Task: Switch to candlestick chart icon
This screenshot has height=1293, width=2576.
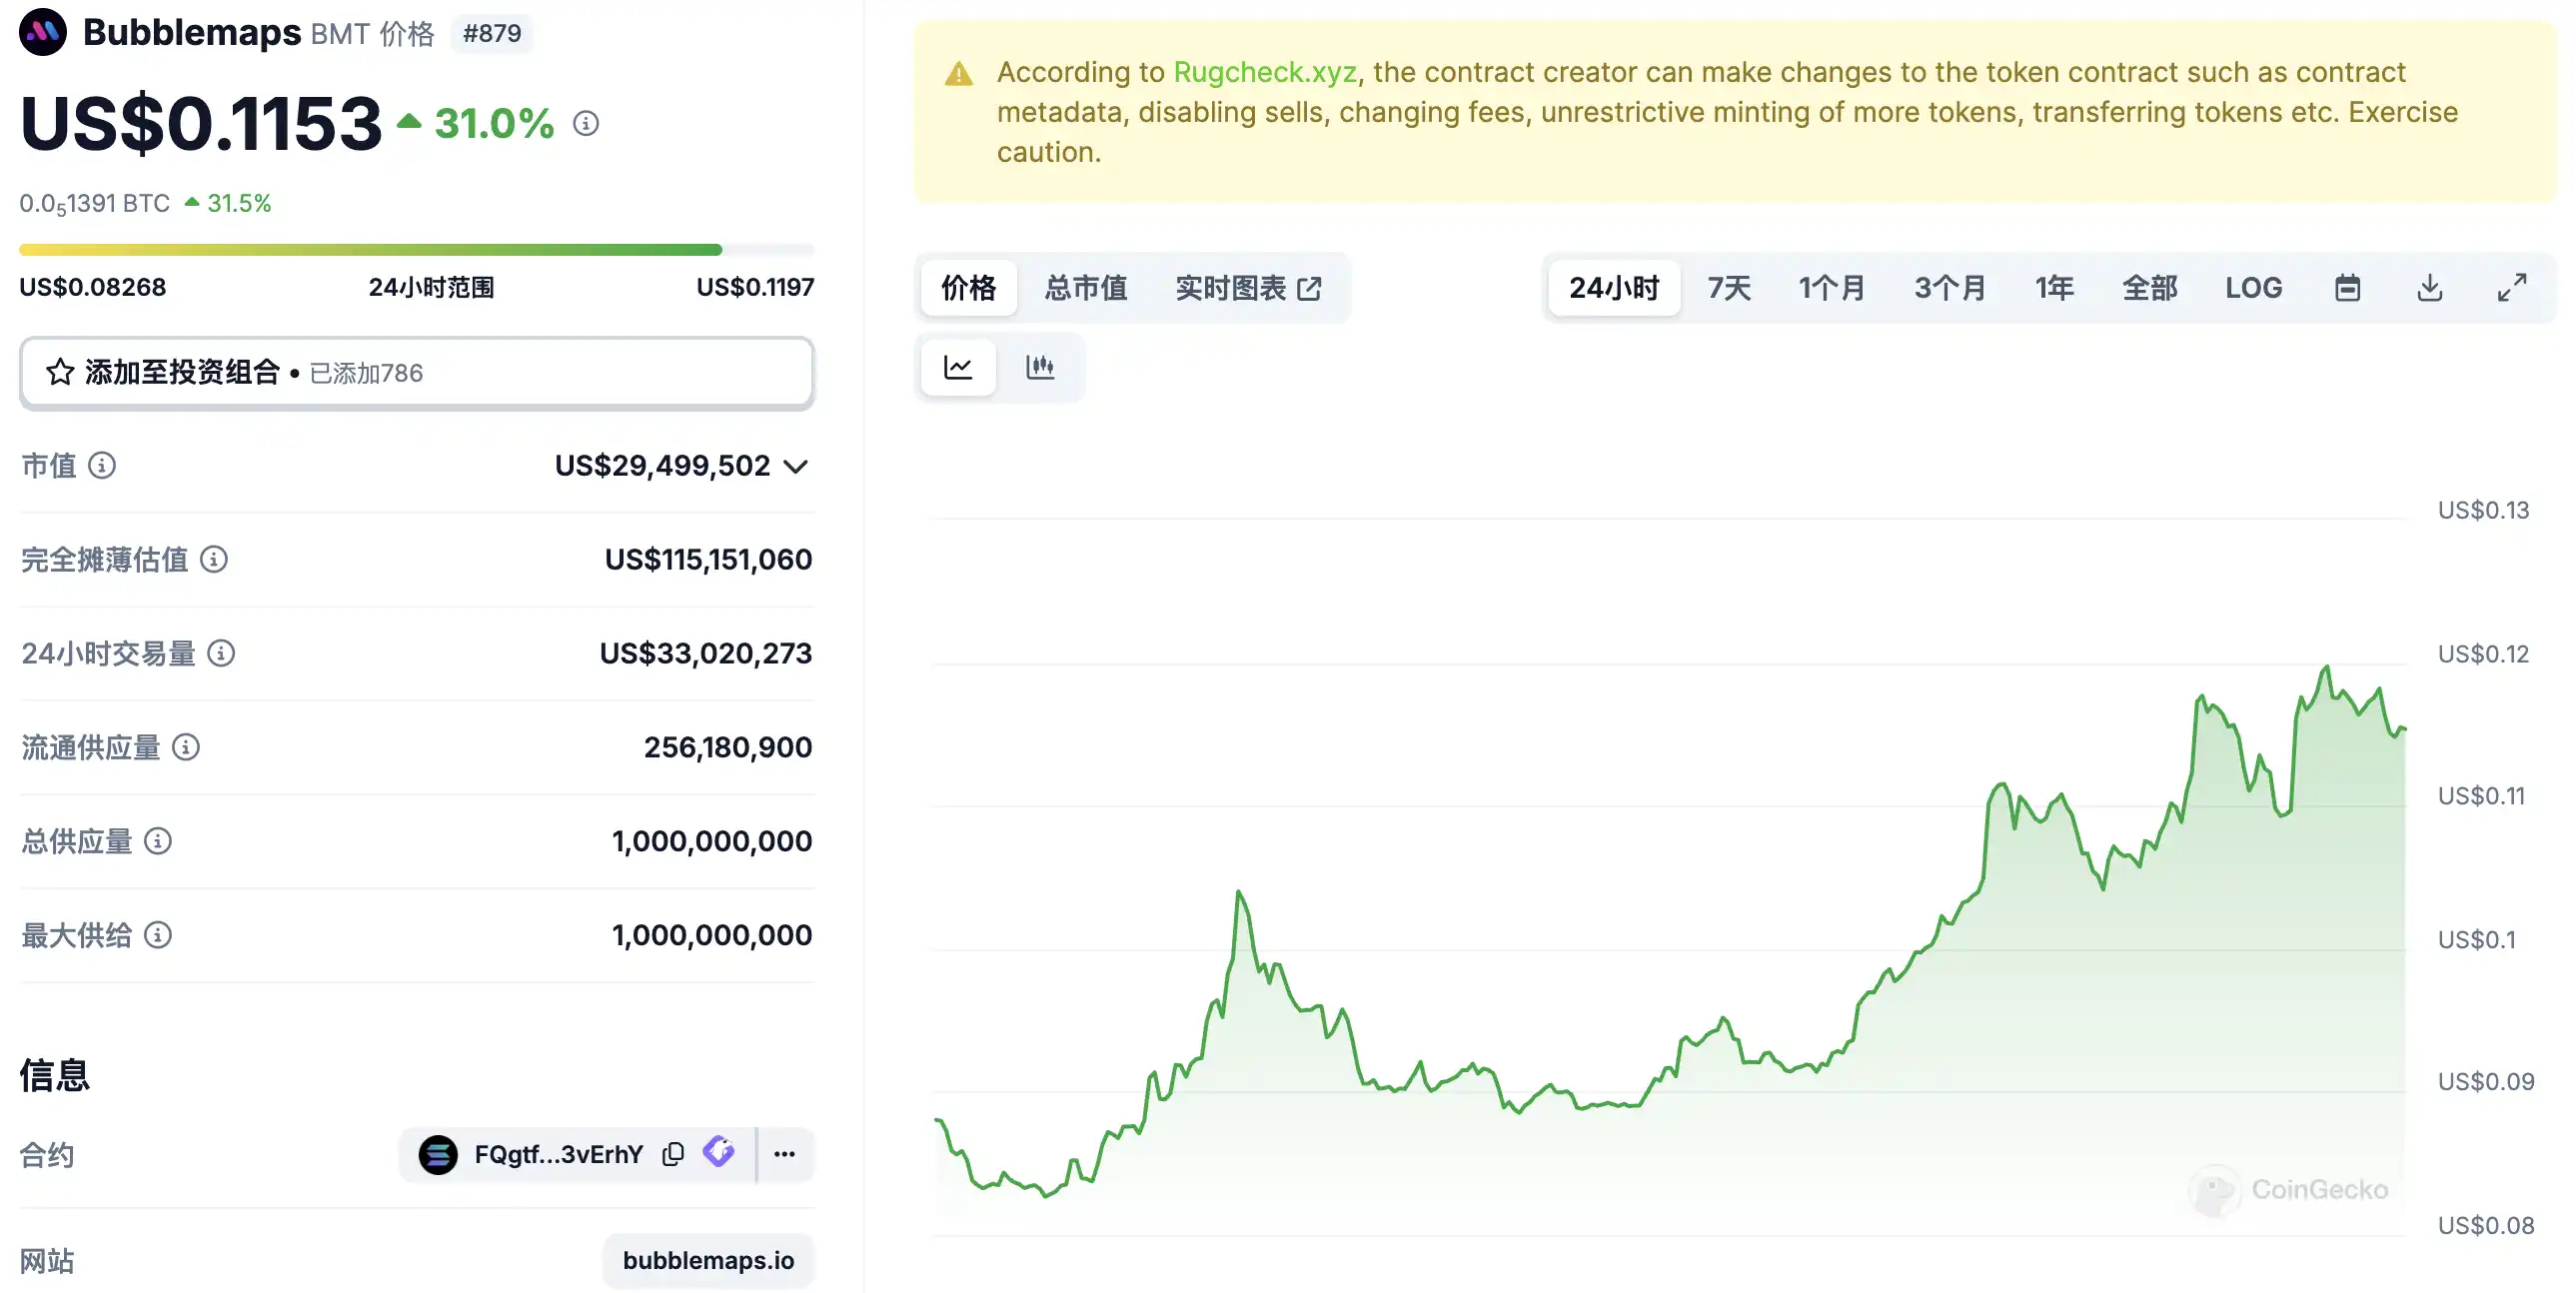Action: pyautogui.click(x=1040, y=367)
